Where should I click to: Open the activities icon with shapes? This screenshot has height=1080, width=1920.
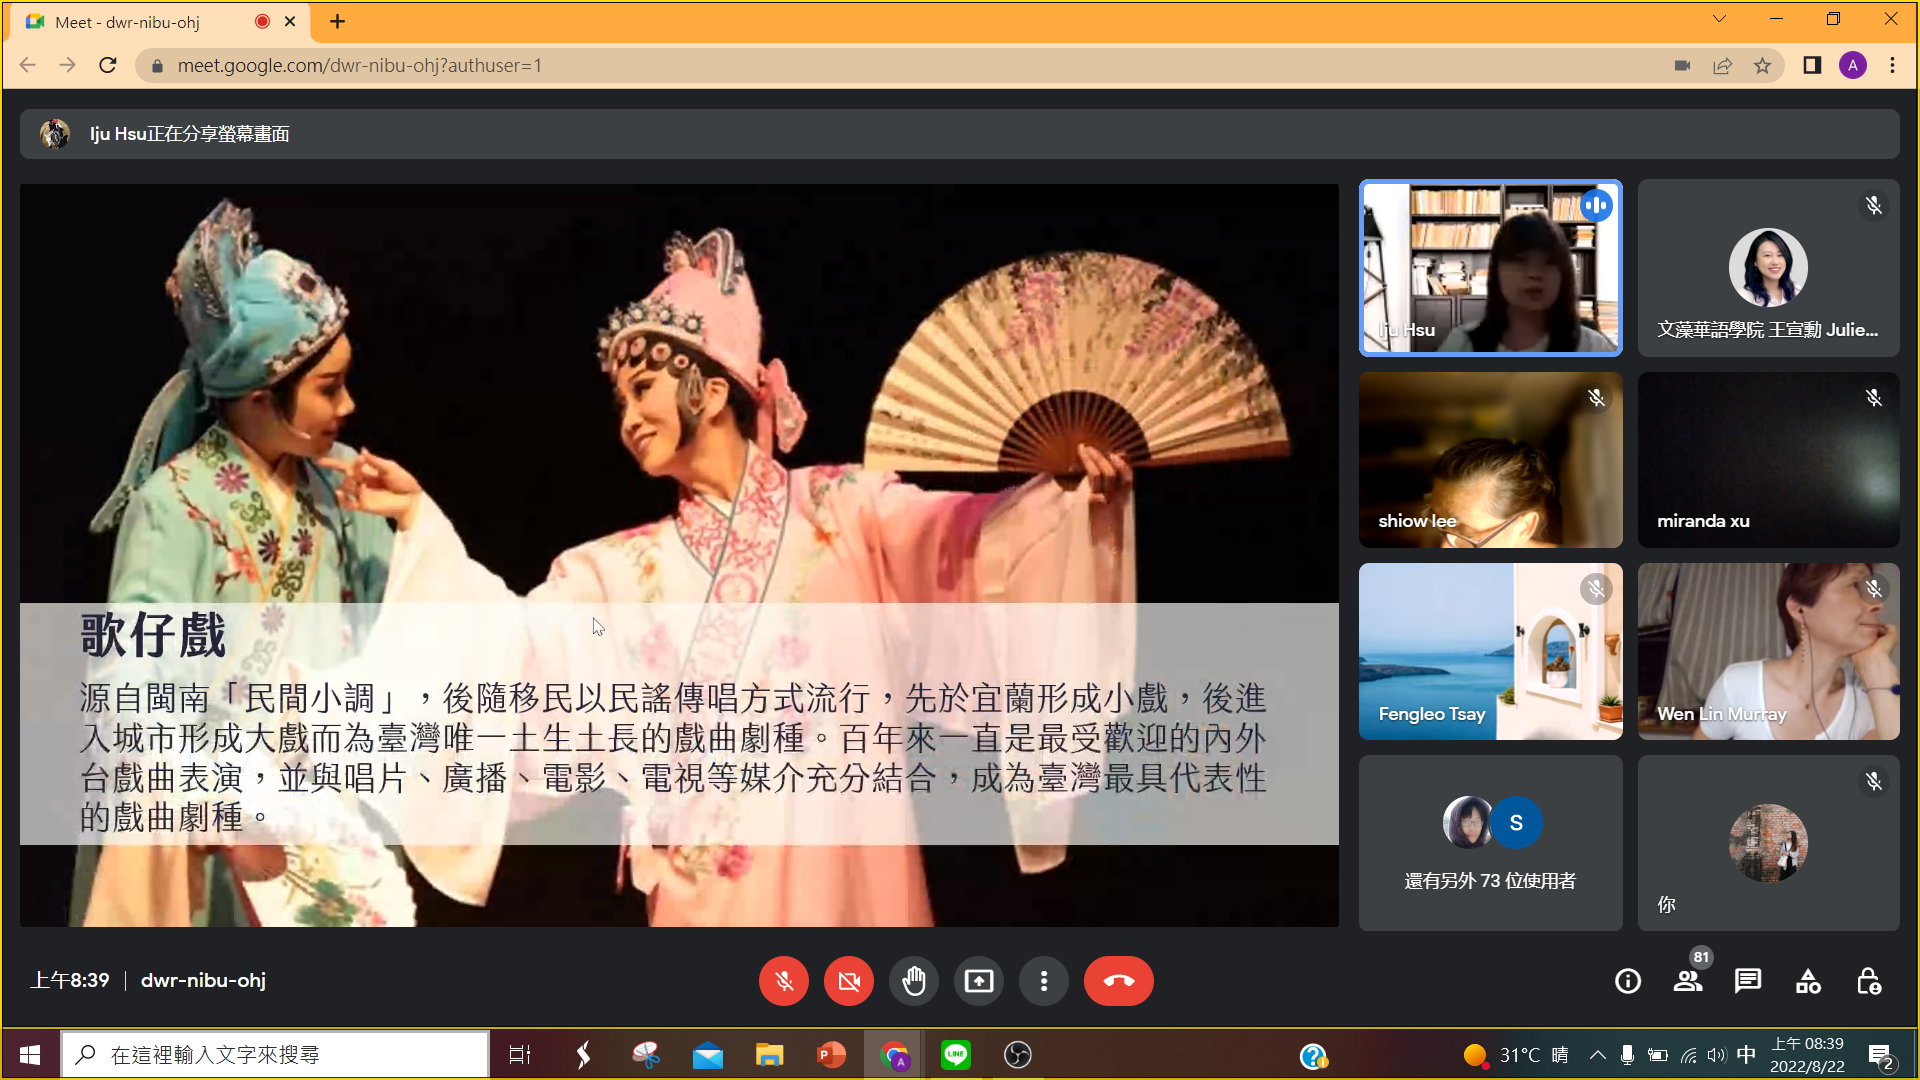1807,981
